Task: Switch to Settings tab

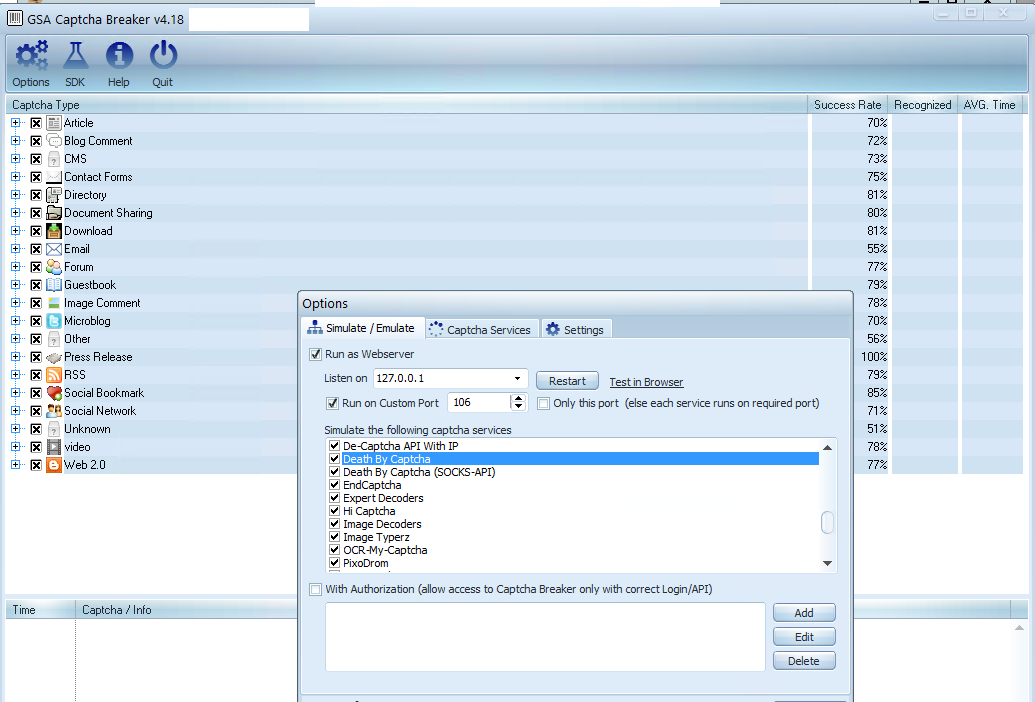Action: point(576,329)
